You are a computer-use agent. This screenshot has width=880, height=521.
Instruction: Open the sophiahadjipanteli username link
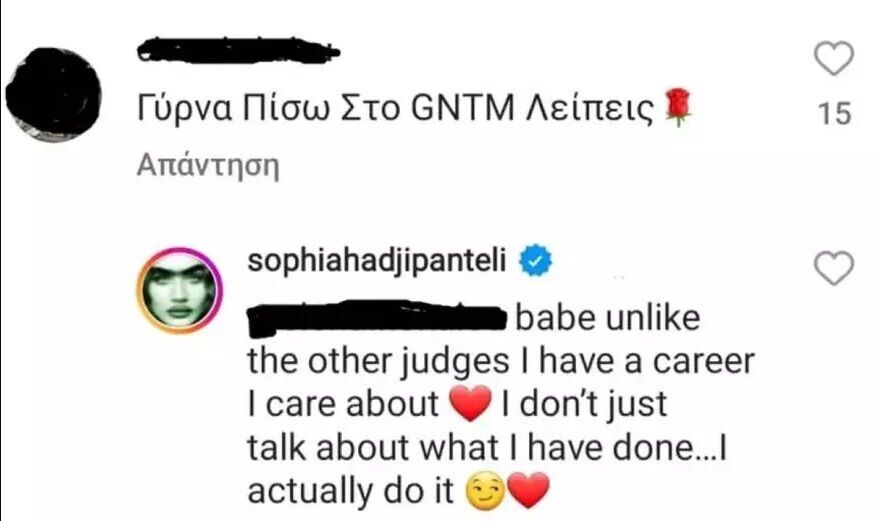(382, 263)
